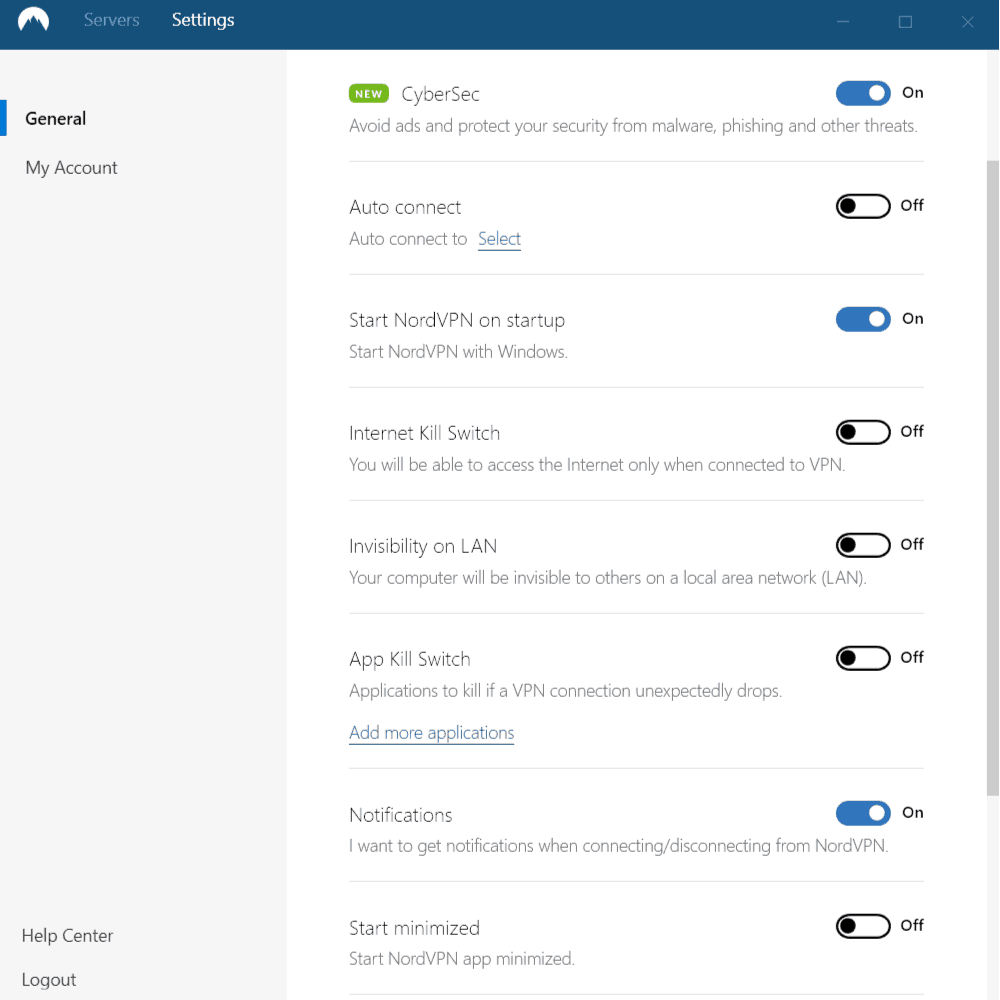Enable the App Kill Switch toggle
The width and height of the screenshot is (1000, 1000).
(863, 658)
